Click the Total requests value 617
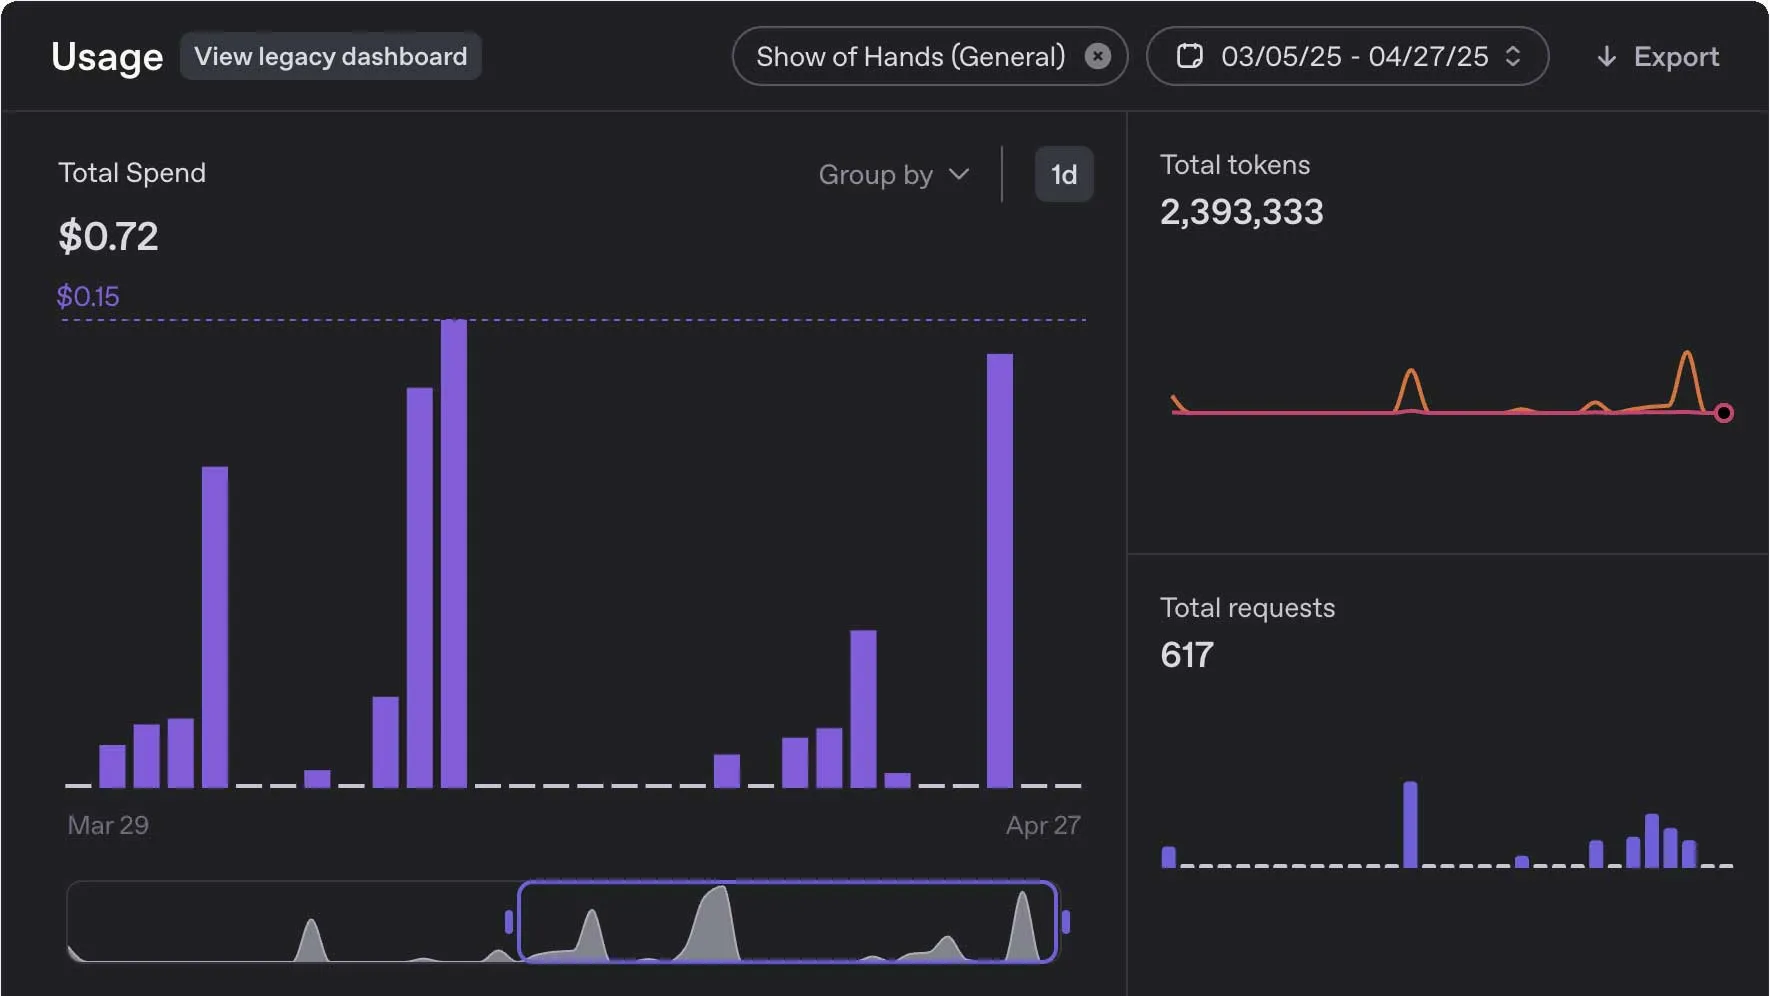Screen dimensions: 1770x996 1186,655
